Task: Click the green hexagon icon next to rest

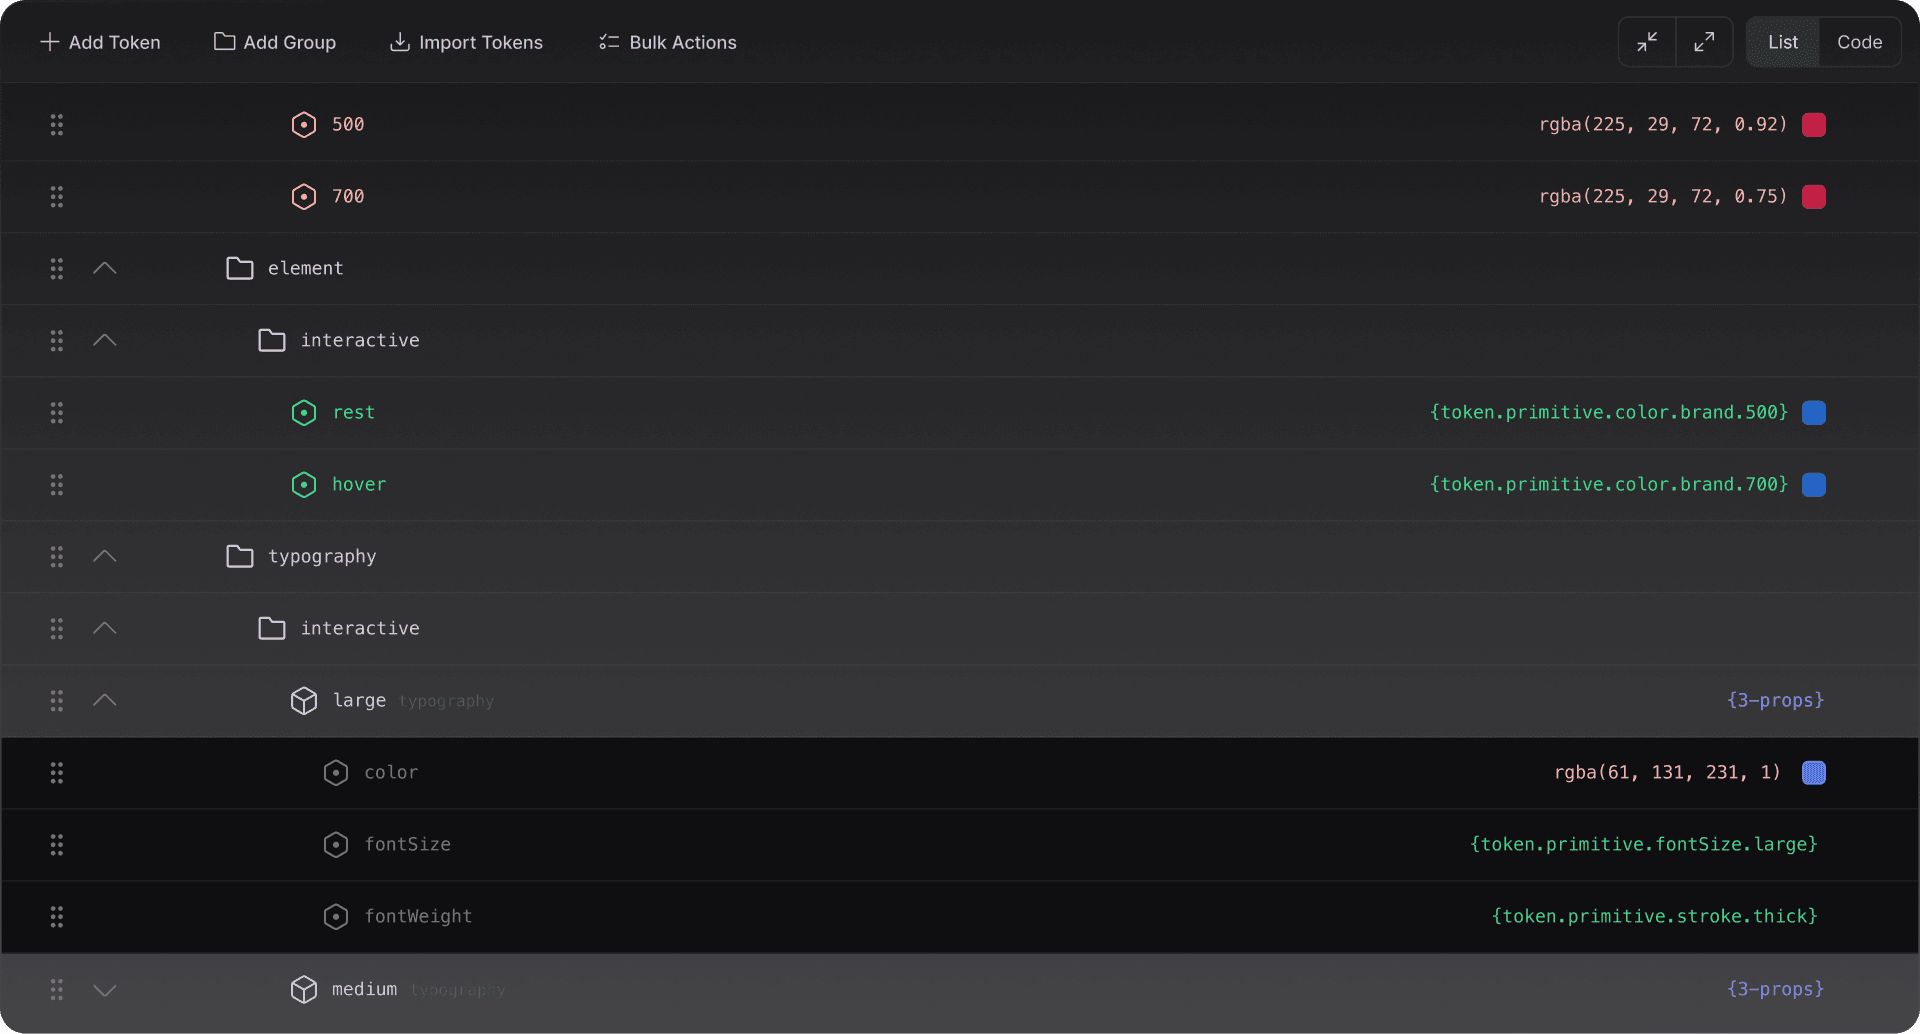Action: [x=304, y=413]
